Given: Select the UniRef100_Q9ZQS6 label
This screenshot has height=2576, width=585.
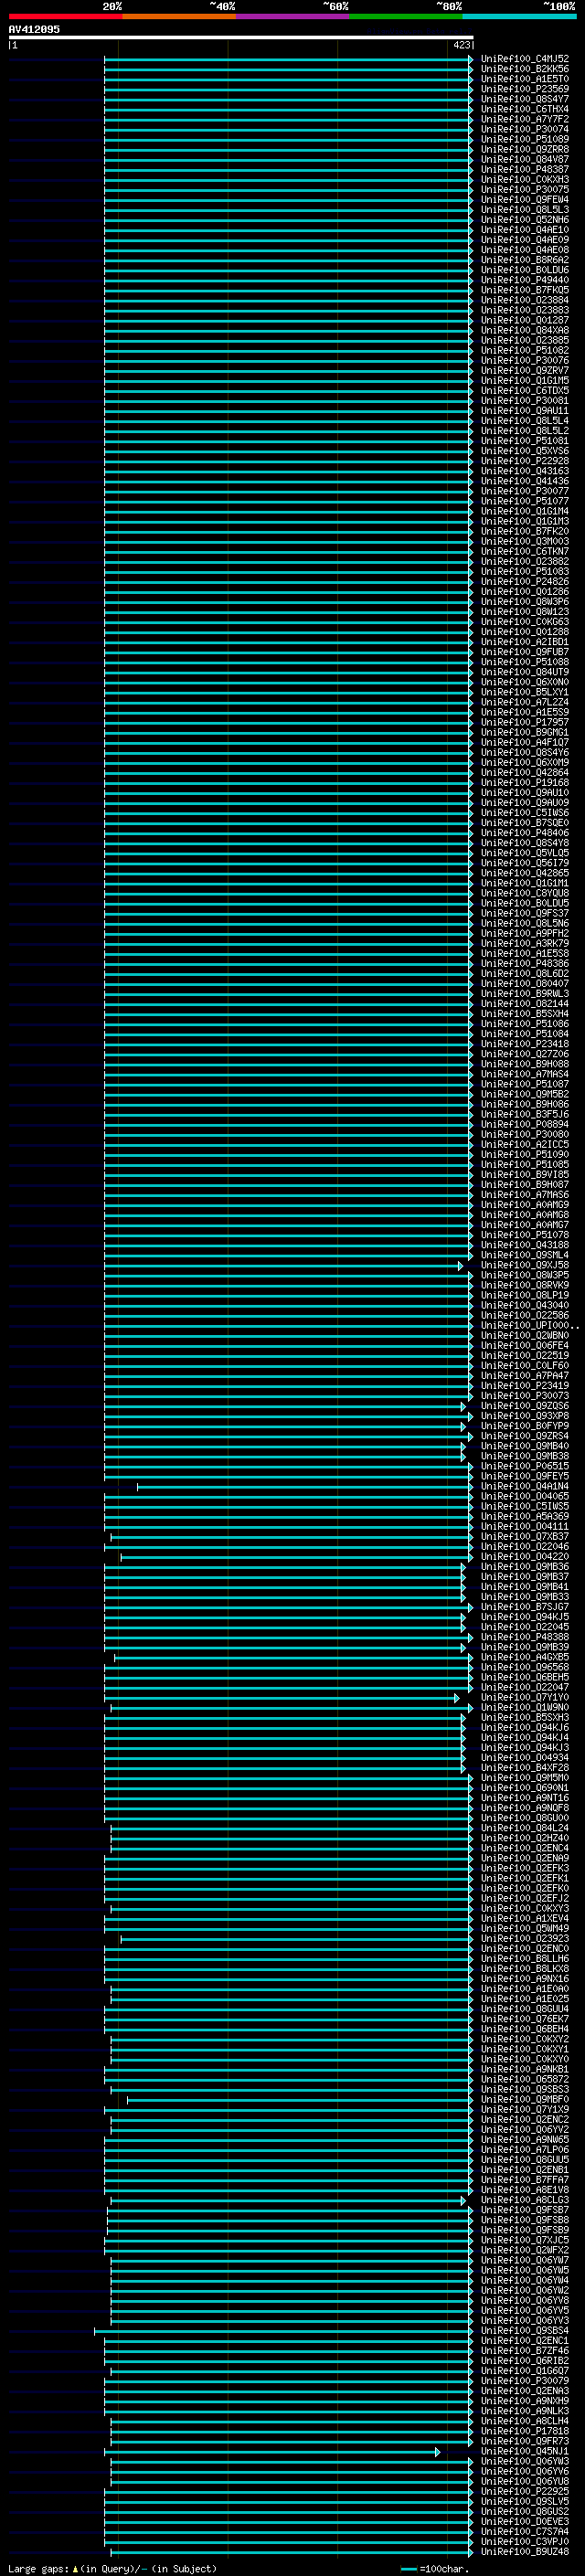Looking at the screenshot, I should [x=524, y=1407].
